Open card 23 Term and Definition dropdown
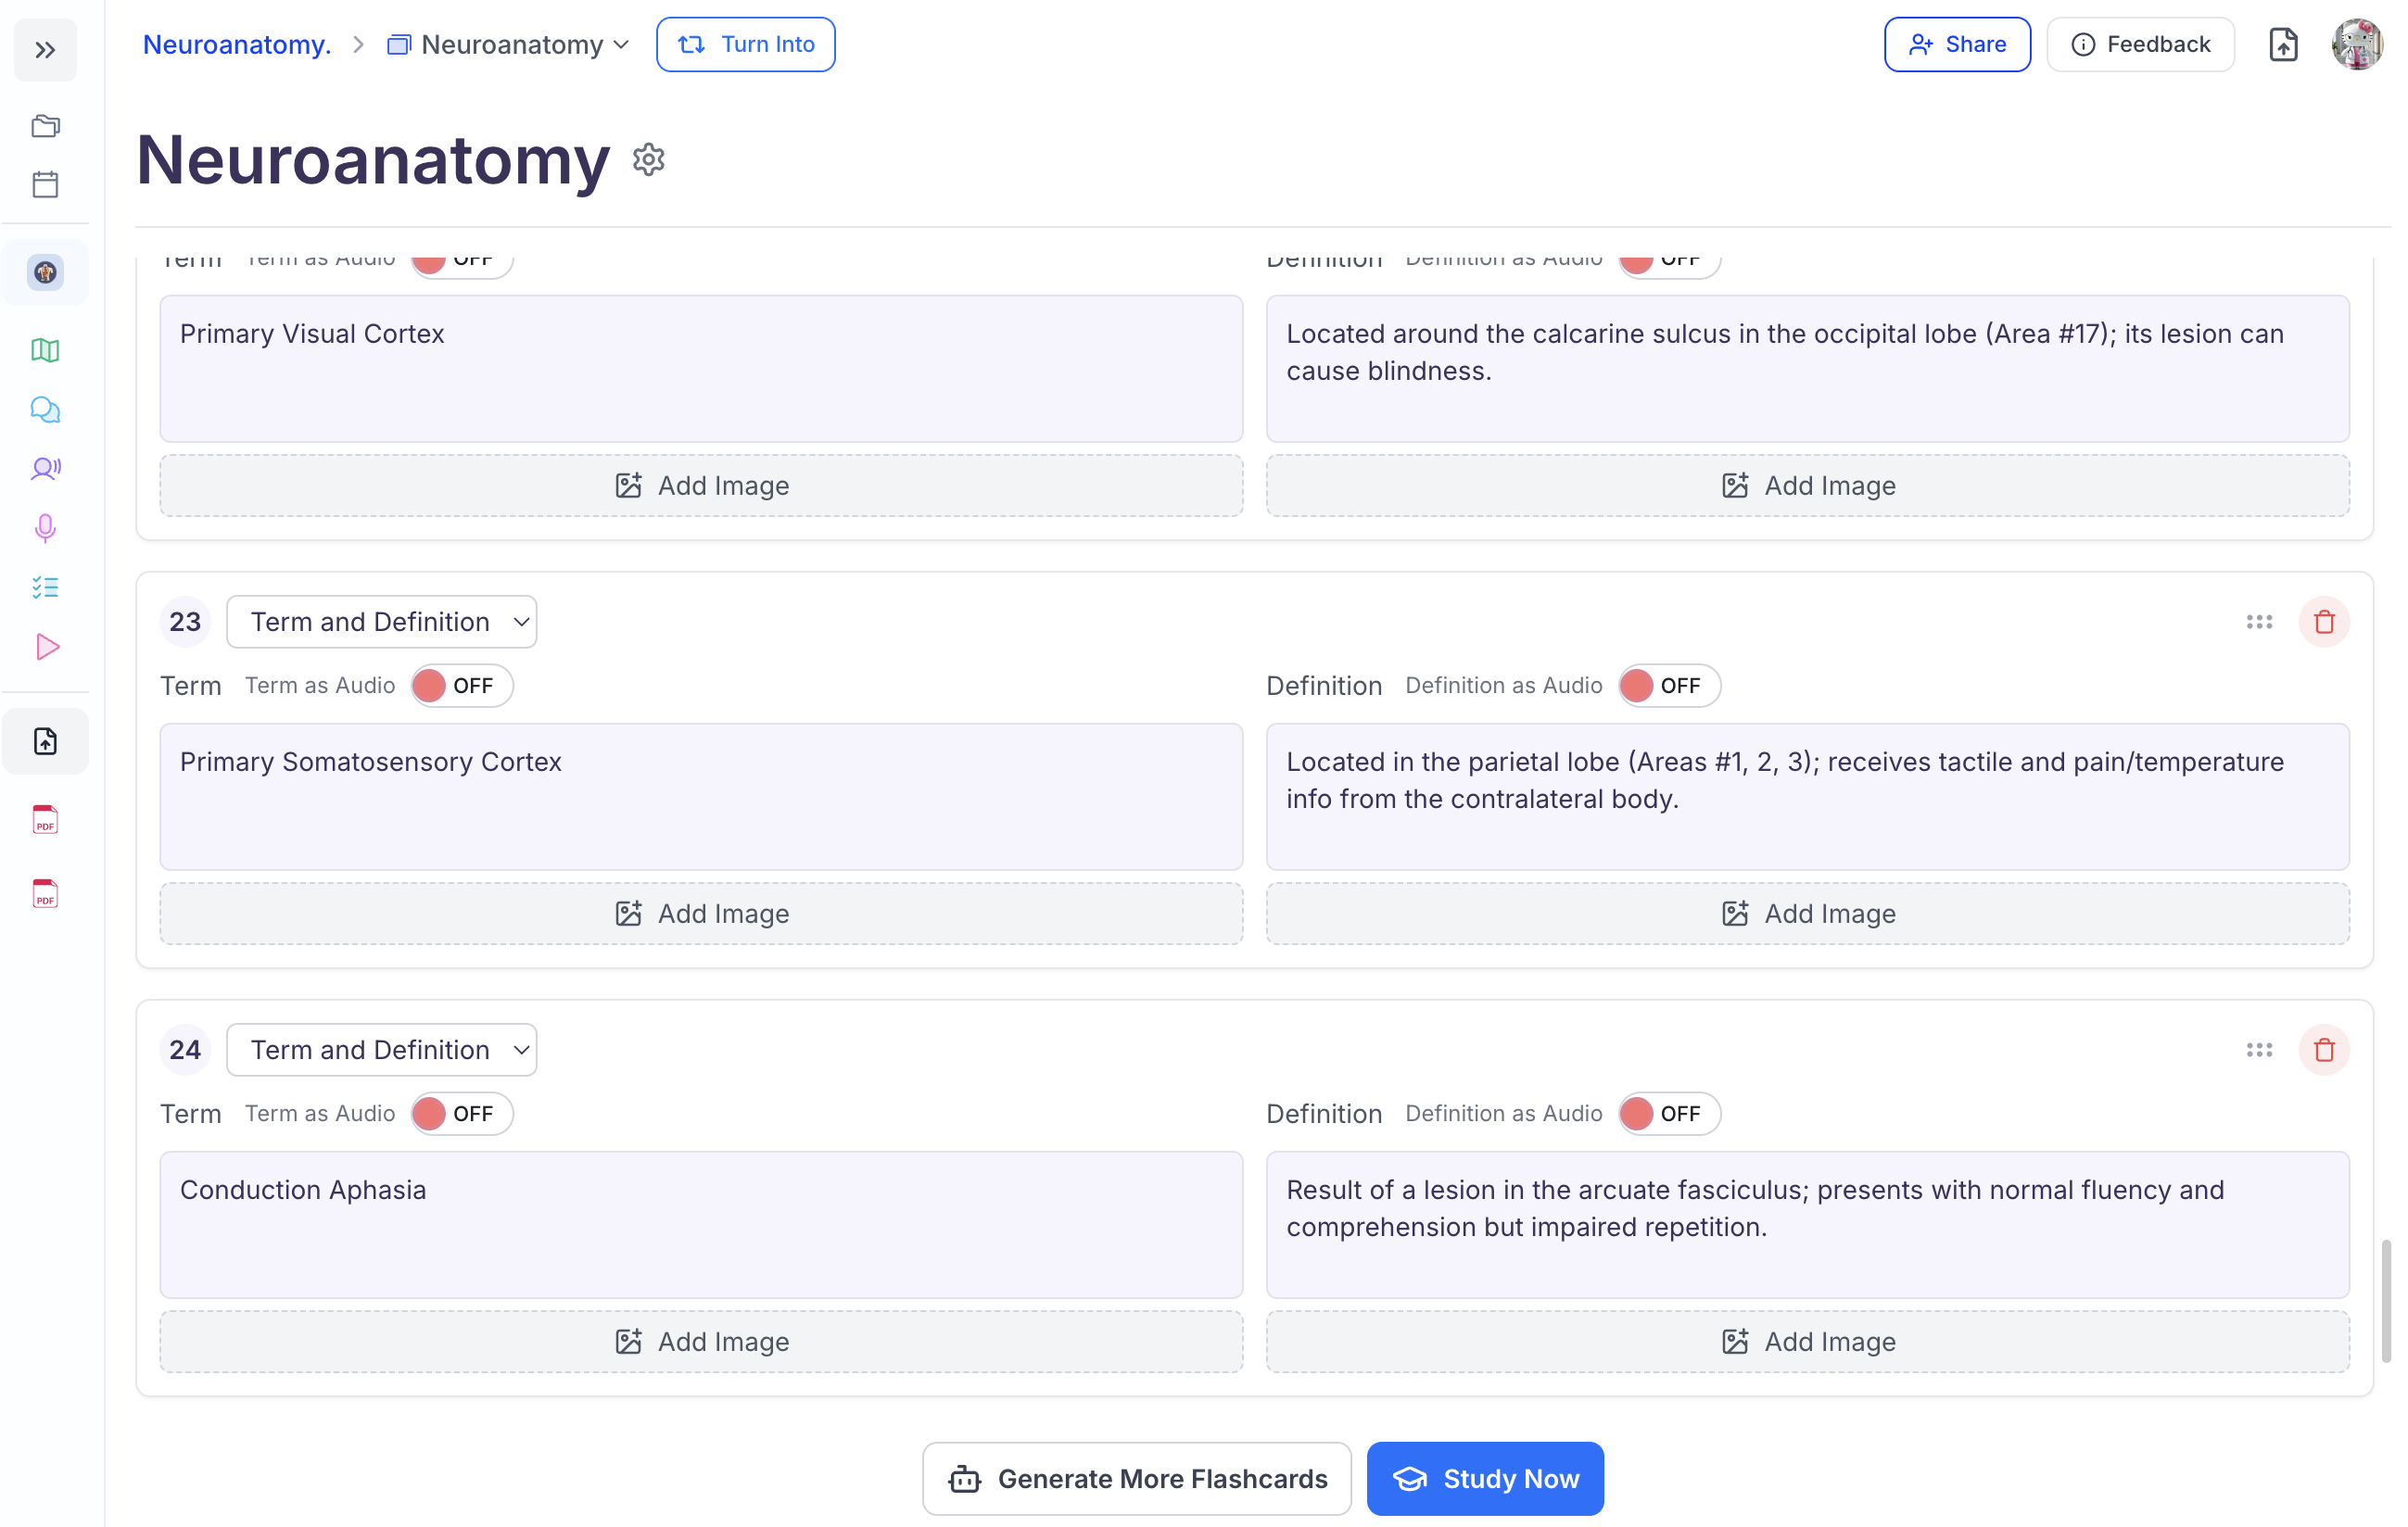Screen dimensions: 2408x1527 click(x=381, y=622)
